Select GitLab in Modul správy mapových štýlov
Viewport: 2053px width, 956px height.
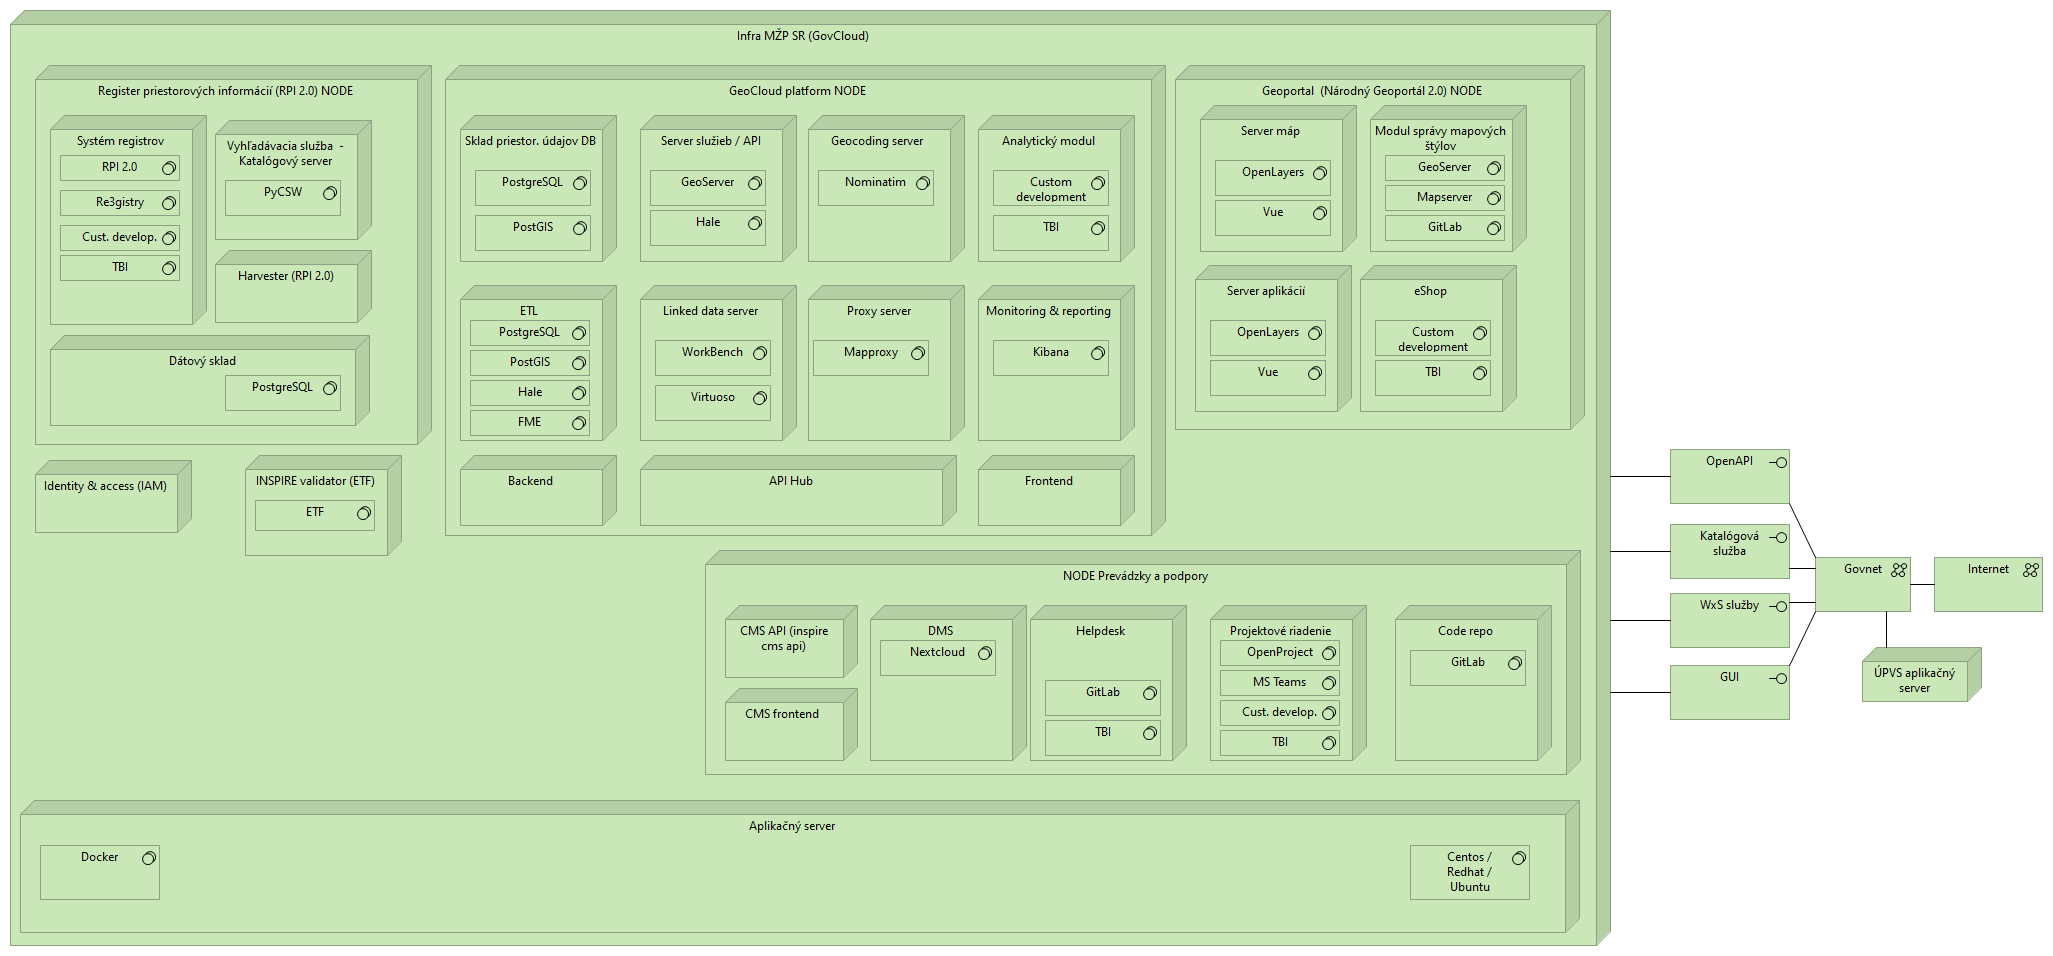pyautogui.click(x=1444, y=227)
